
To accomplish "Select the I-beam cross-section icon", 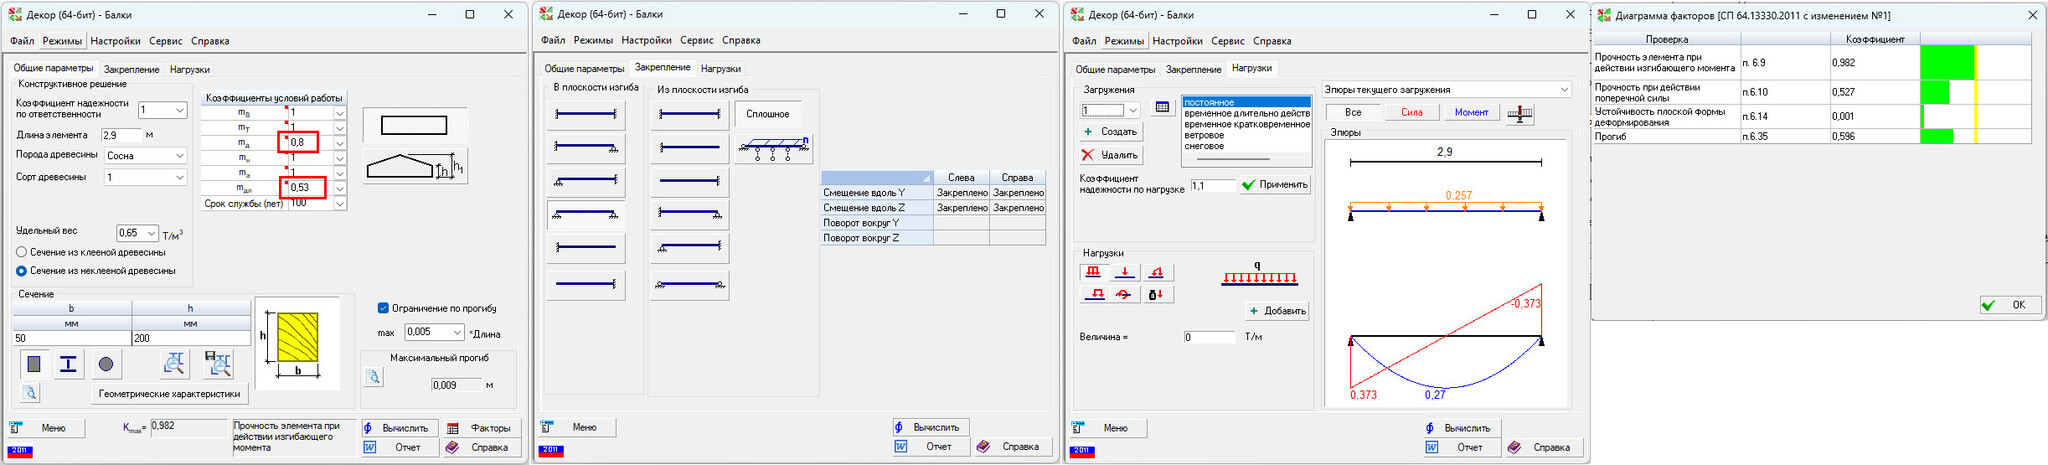I will coord(68,364).
